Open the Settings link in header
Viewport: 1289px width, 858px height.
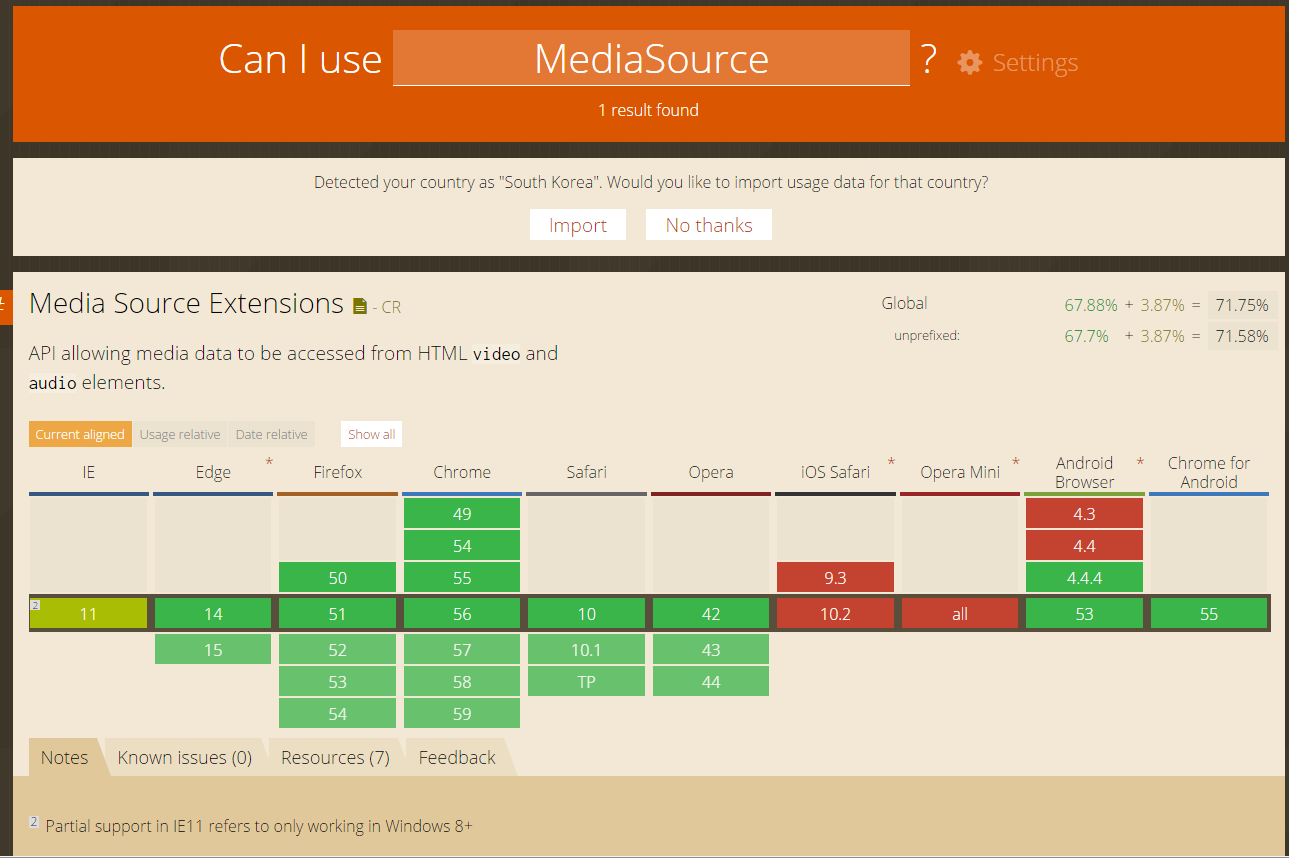(1035, 62)
